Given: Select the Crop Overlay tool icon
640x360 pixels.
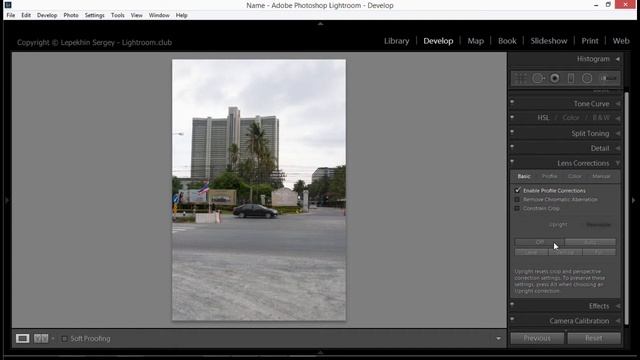Looking at the screenshot, I should [520, 78].
